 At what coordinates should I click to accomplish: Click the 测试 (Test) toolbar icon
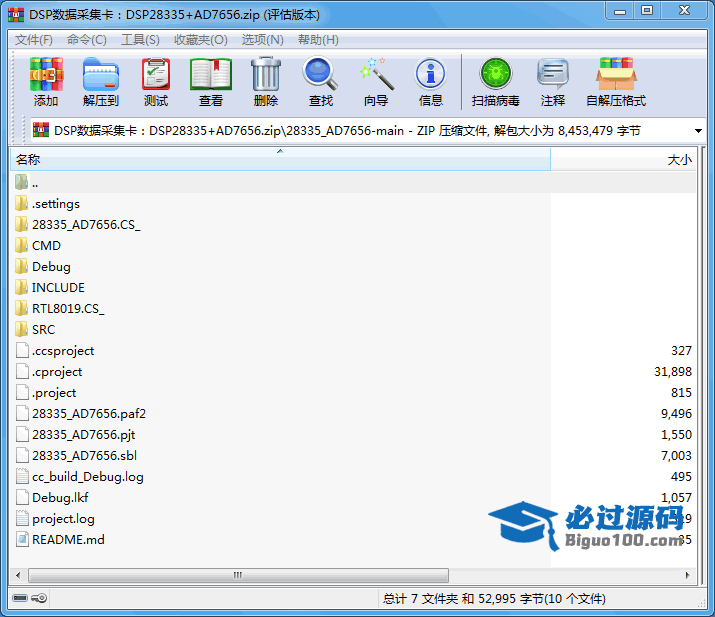(156, 75)
